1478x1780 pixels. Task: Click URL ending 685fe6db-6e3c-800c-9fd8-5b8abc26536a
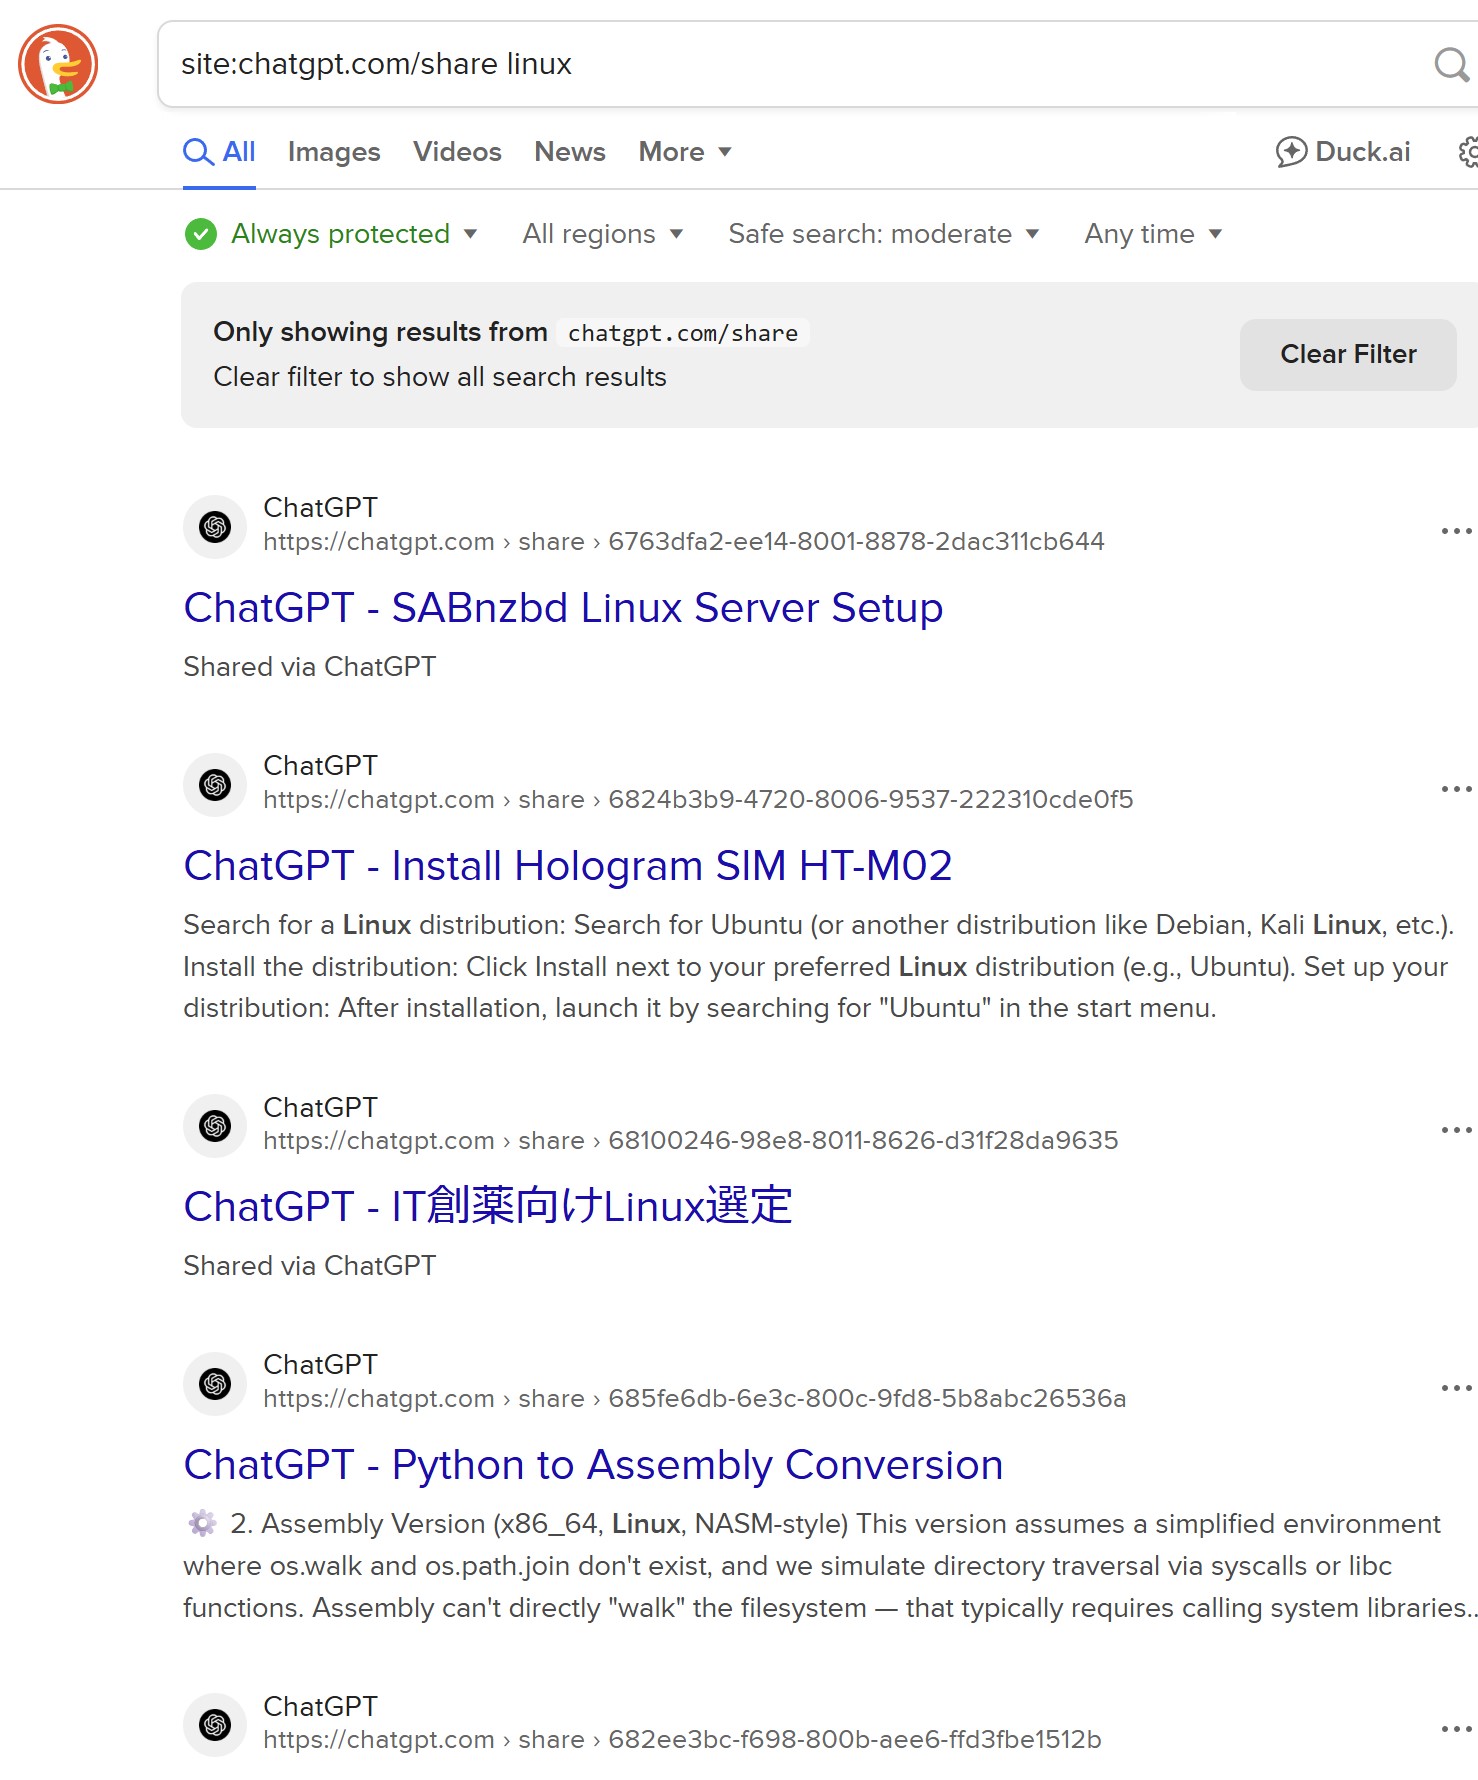tap(695, 1398)
